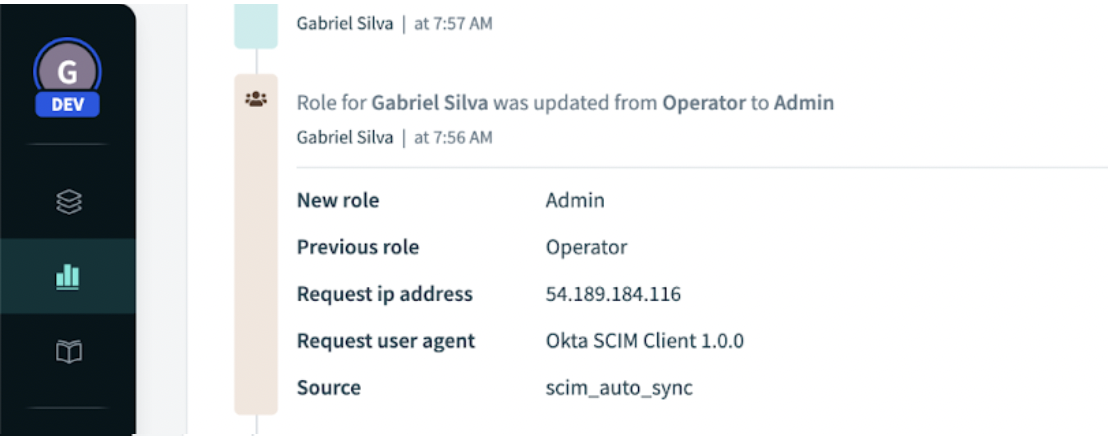Click the New role value Admin

pyautogui.click(x=575, y=200)
